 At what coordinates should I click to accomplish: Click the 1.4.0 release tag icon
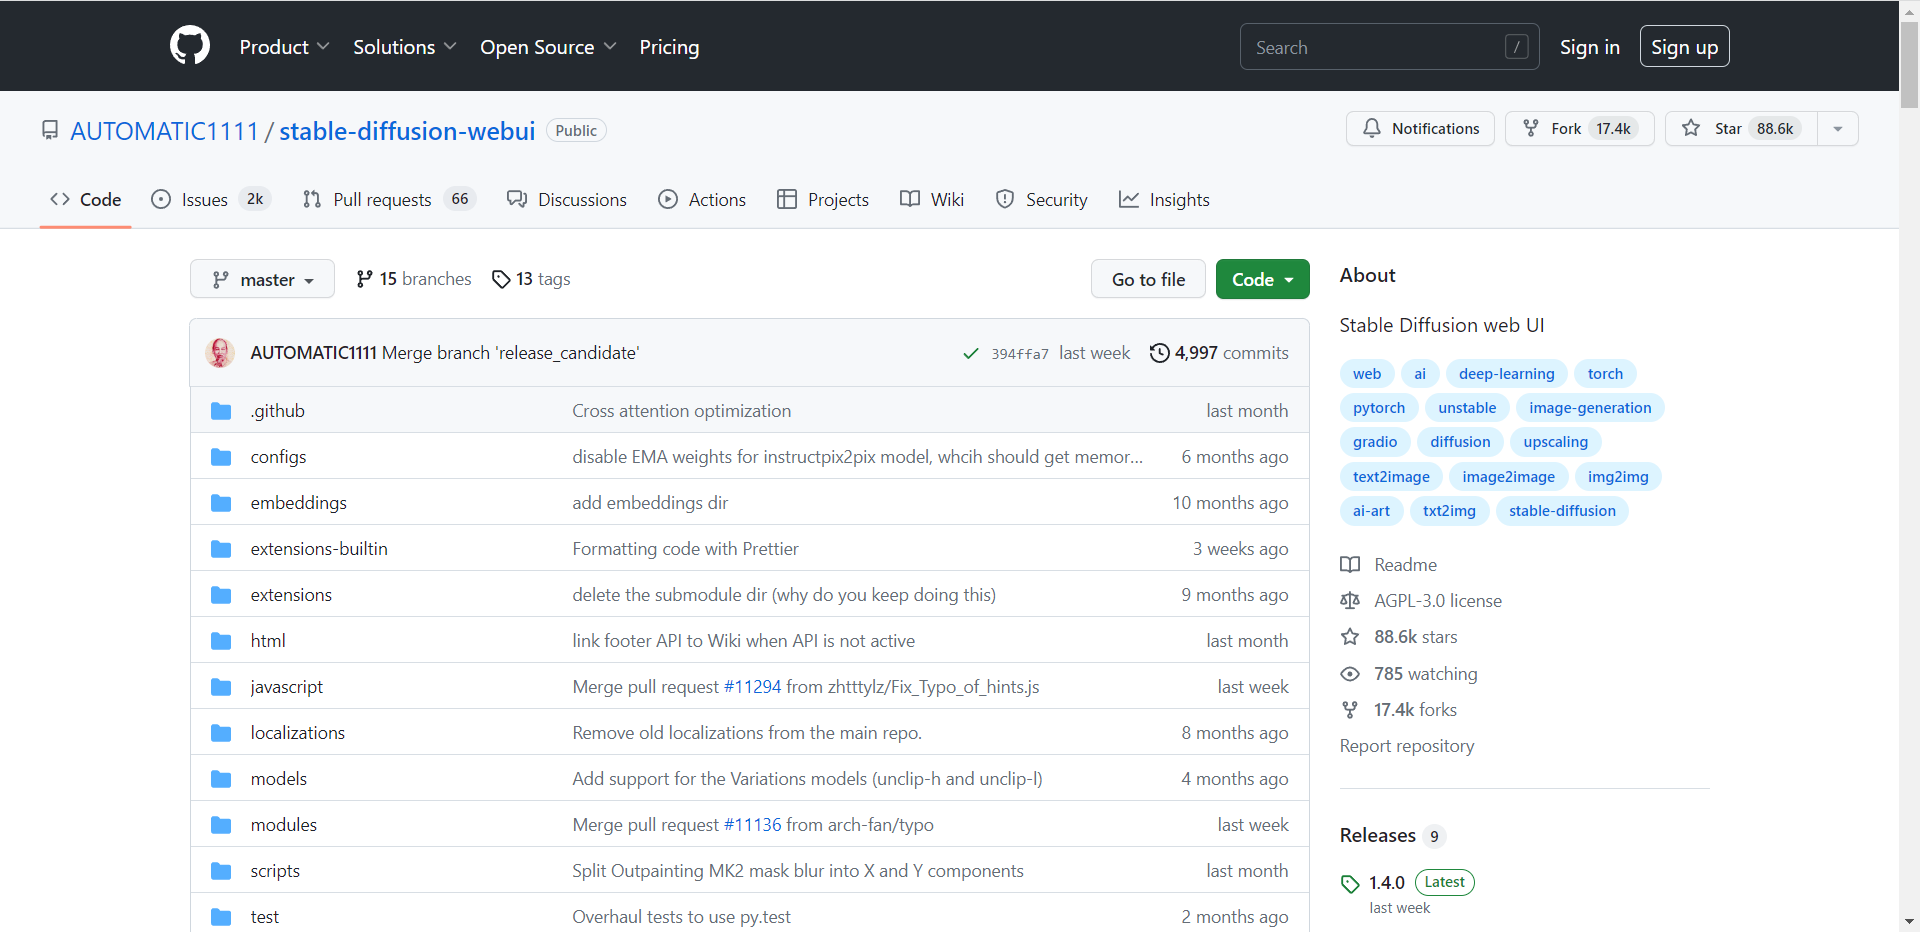1350,884
